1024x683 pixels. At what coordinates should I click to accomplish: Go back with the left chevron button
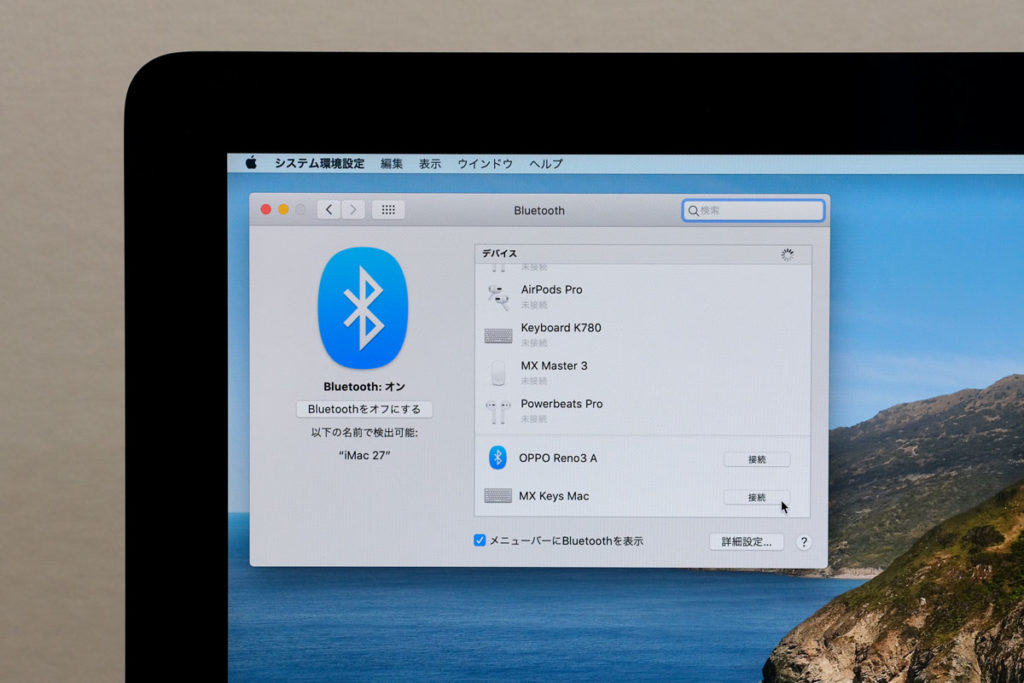point(329,210)
